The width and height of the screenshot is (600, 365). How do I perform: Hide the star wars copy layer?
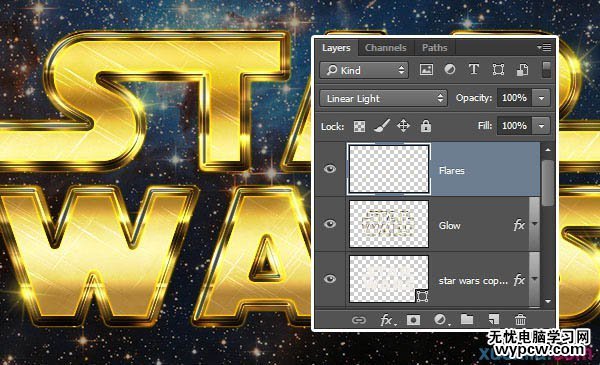point(330,279)
